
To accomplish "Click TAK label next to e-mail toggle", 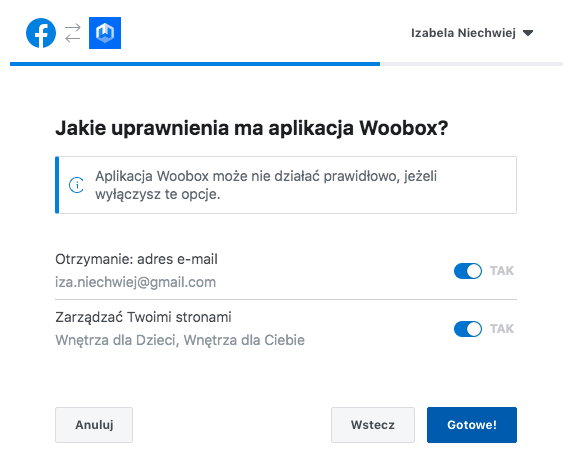I will tap(502, 271).
